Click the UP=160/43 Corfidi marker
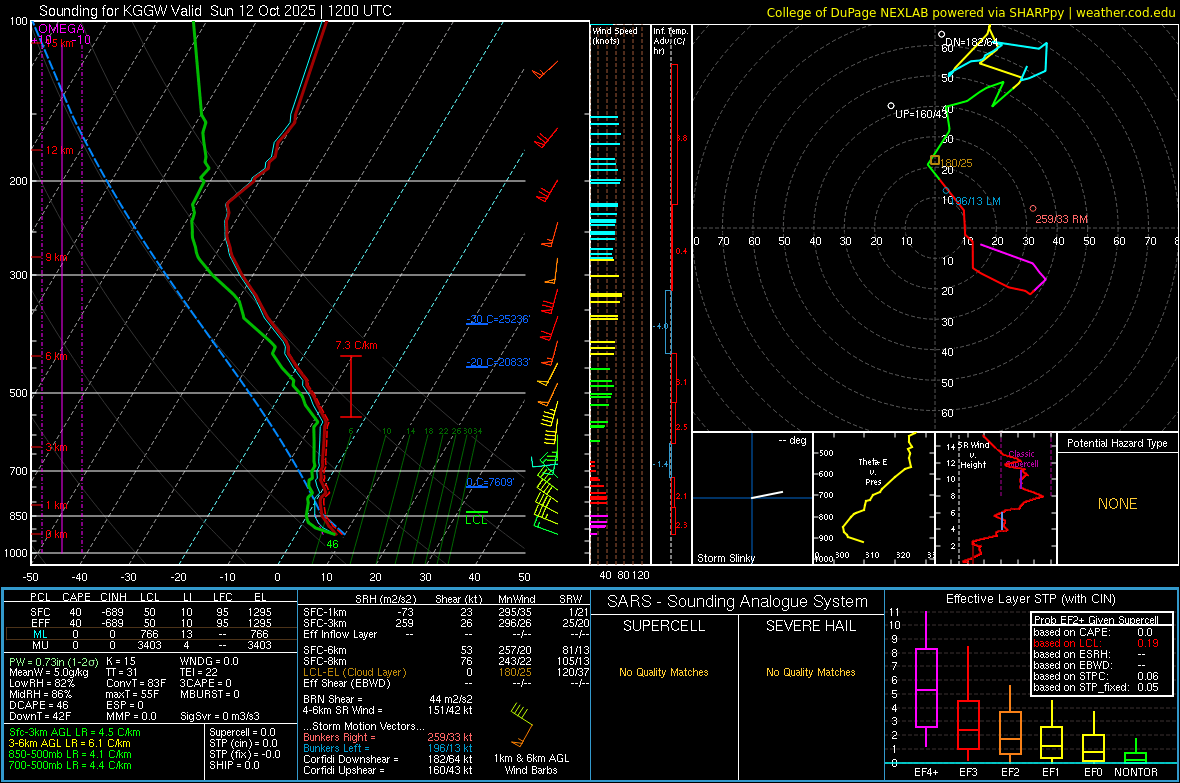Image resolution: width=1180 pixels, height=783 pixels. (x=891, y=106)
